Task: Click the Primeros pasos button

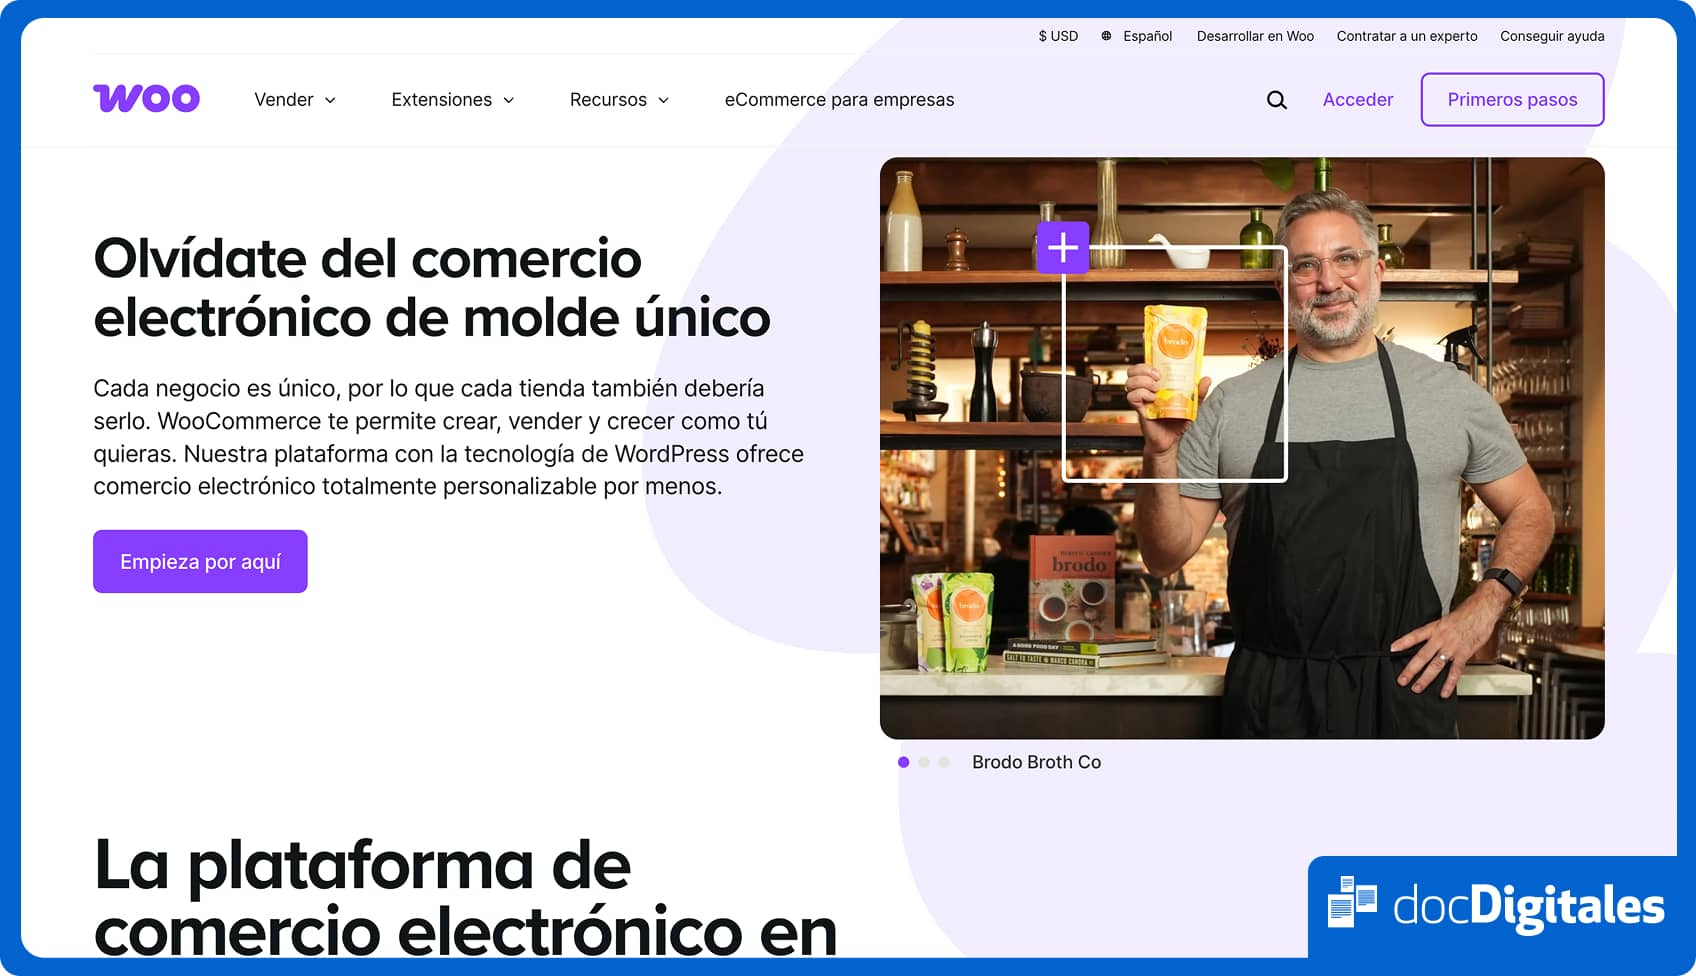Action: click(x=1512, y=100)
